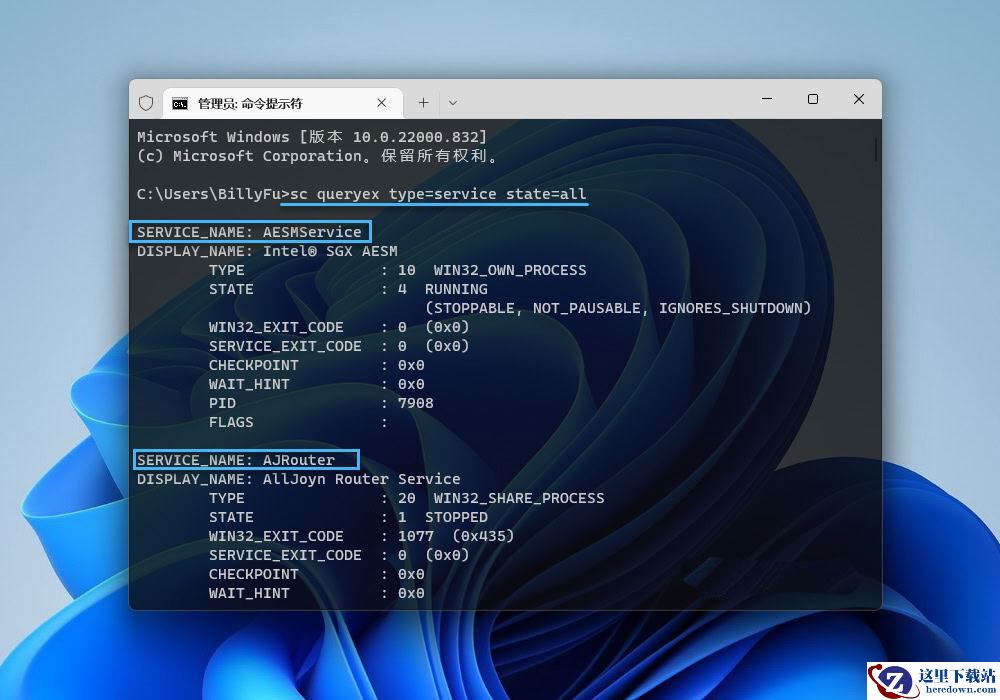
Task: Click DISPLAY_NAME: Intel® SGX AESM line
Action: pyautogui.click(x=267, y=251)
